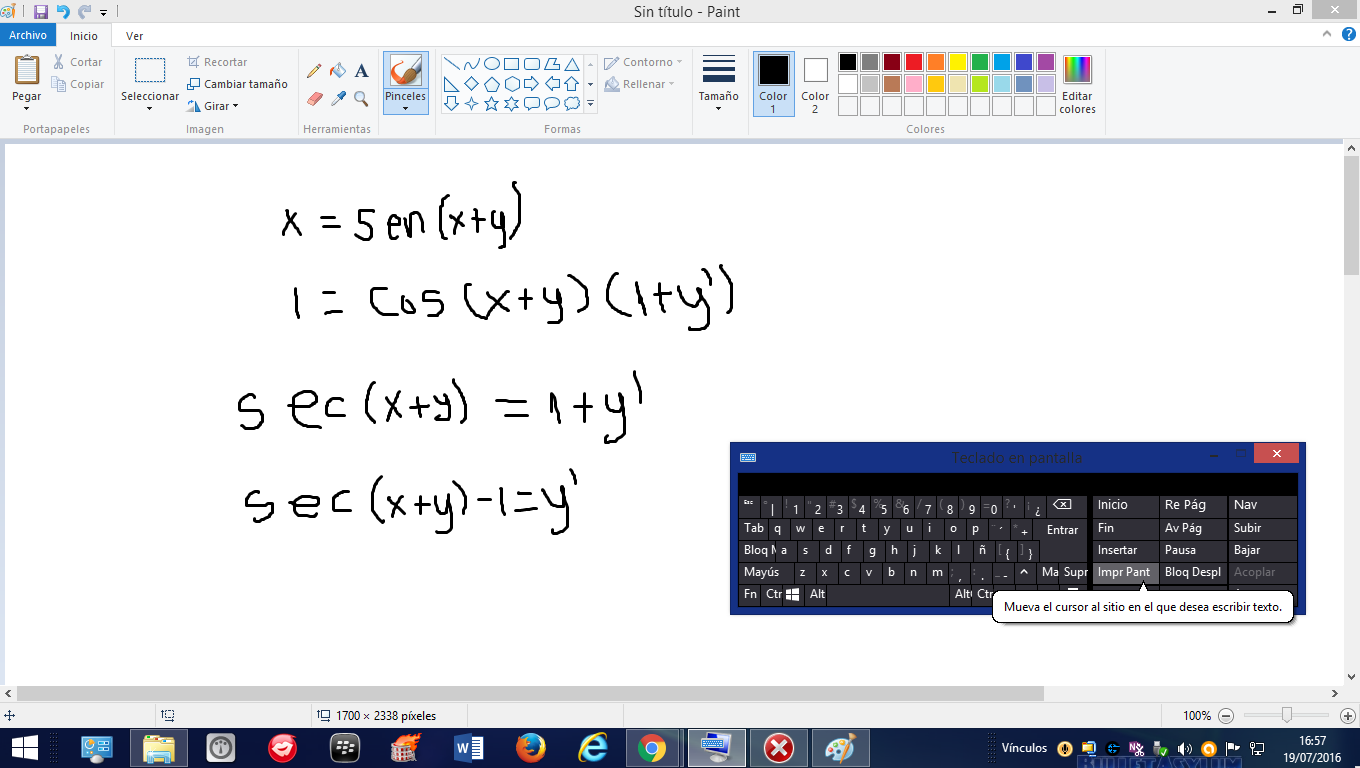Open the Archivo menu
The width and height of the screenshot is (1360, 768).
click(x=28, y=35)
